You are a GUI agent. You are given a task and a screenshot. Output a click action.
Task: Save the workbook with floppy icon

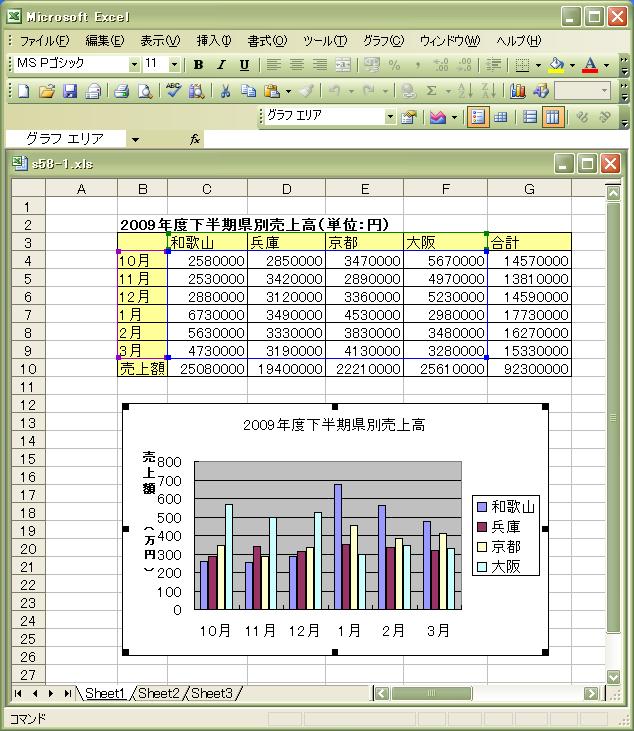pyautogui.click(x=70, y=91)
